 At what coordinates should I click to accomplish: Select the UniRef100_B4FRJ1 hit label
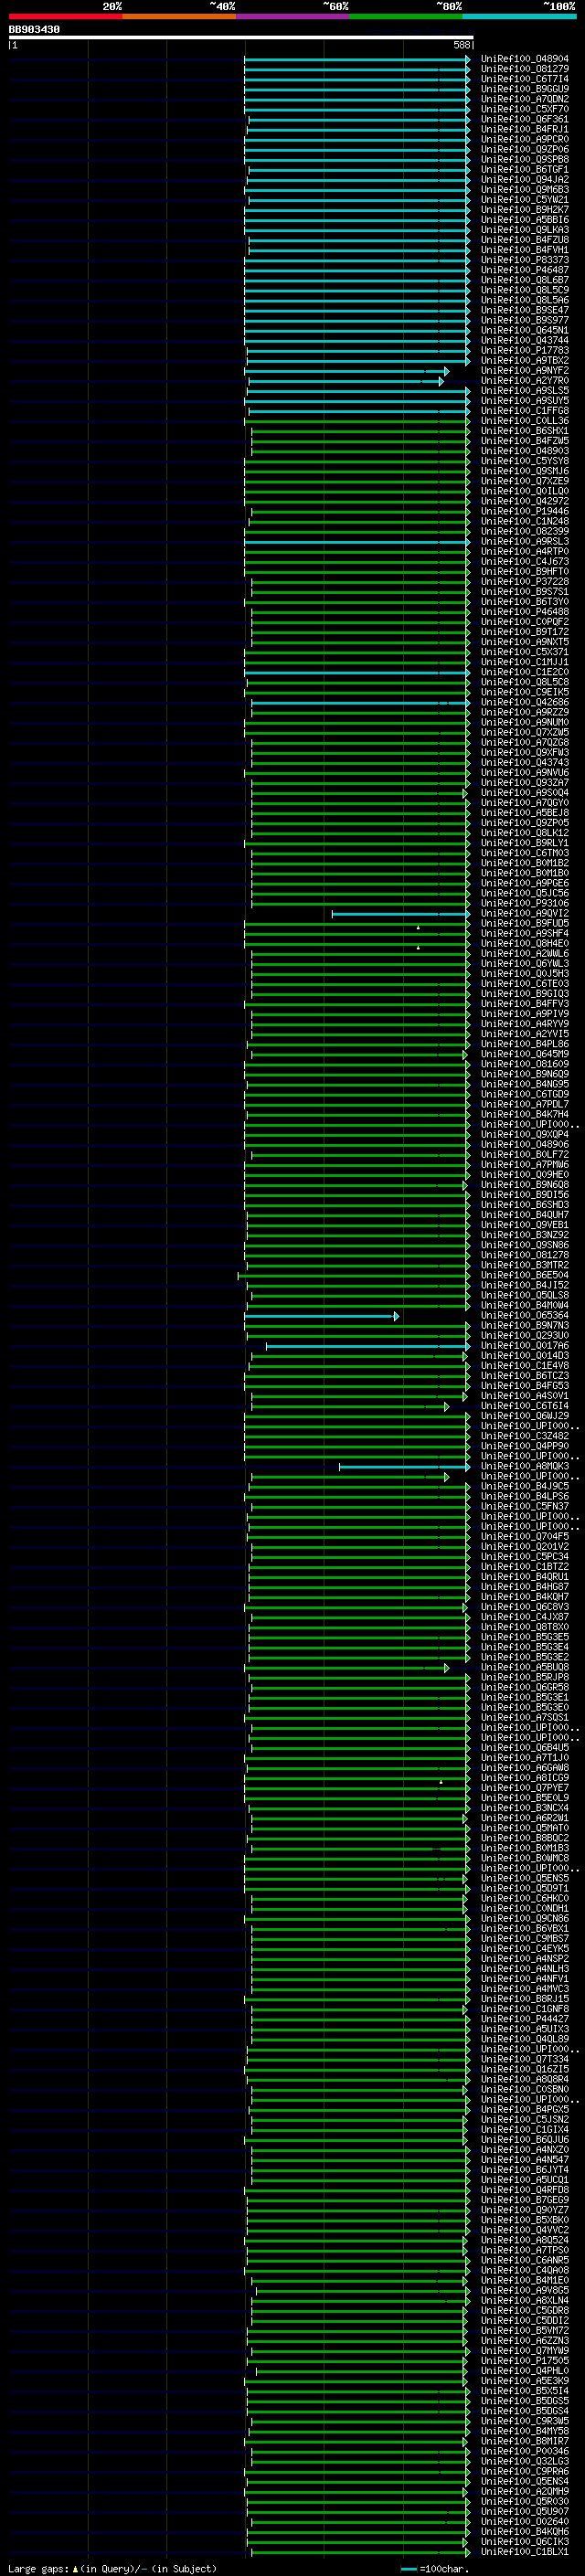525,129
